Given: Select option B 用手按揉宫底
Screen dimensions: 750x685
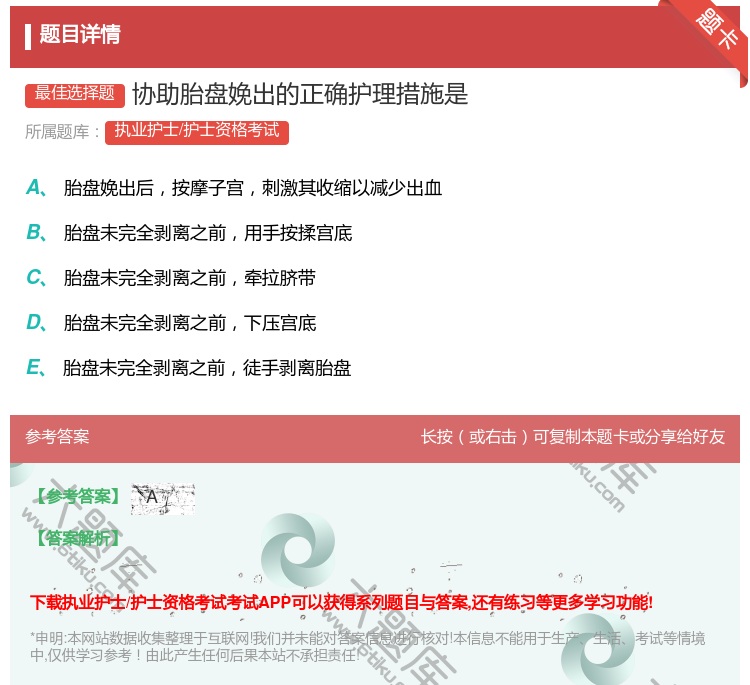Looking at the screenshot, I should coord(189,233).
